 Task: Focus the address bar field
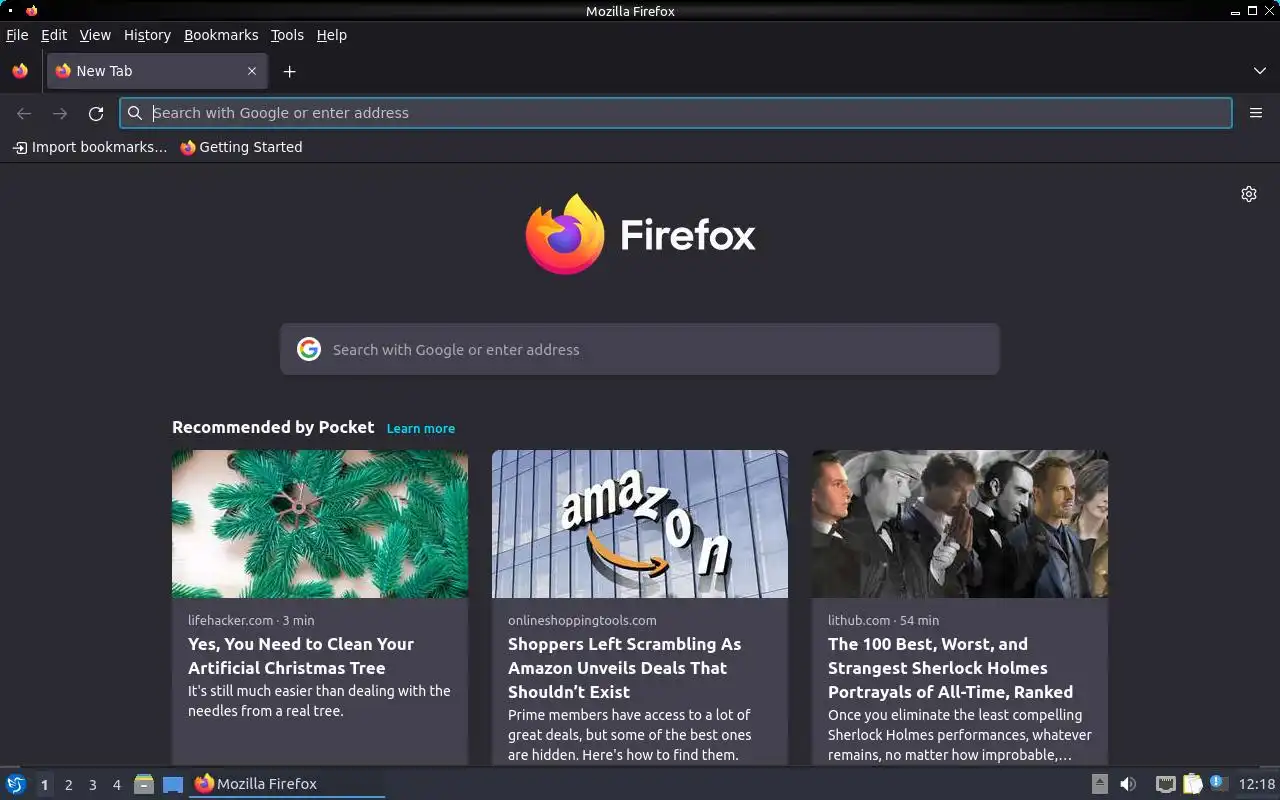676,113
